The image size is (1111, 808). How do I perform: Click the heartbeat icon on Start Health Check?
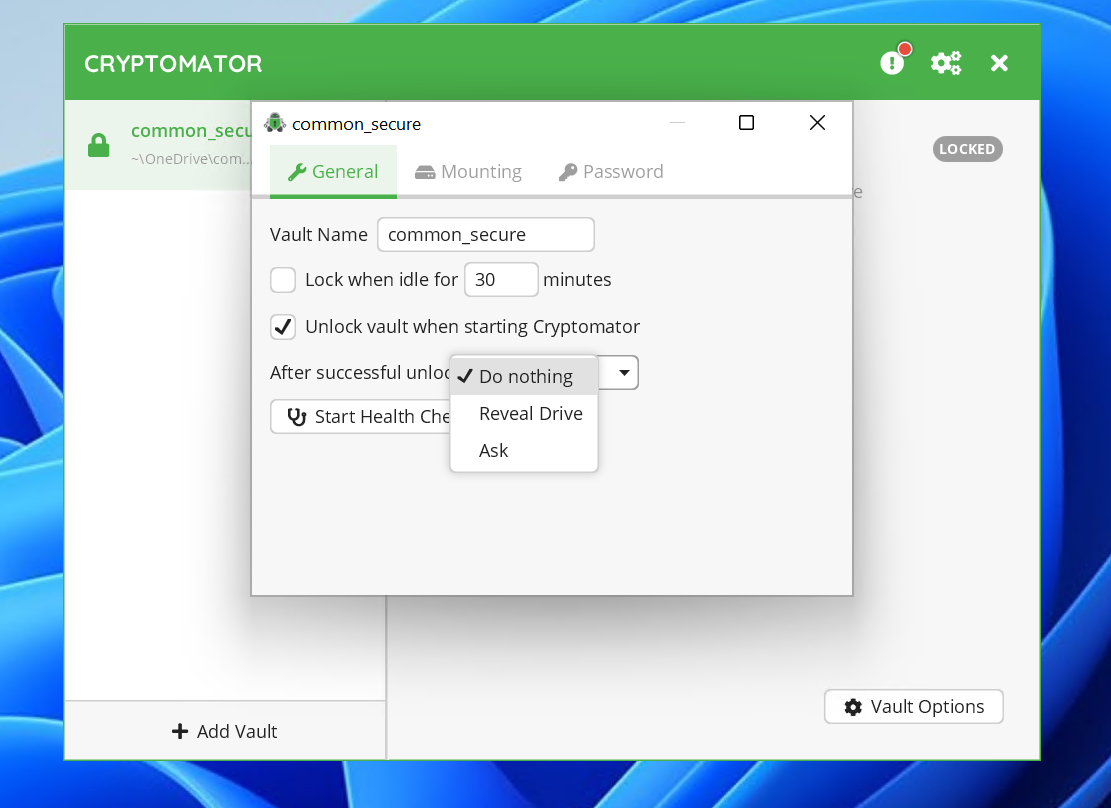[x=296, y=416]
